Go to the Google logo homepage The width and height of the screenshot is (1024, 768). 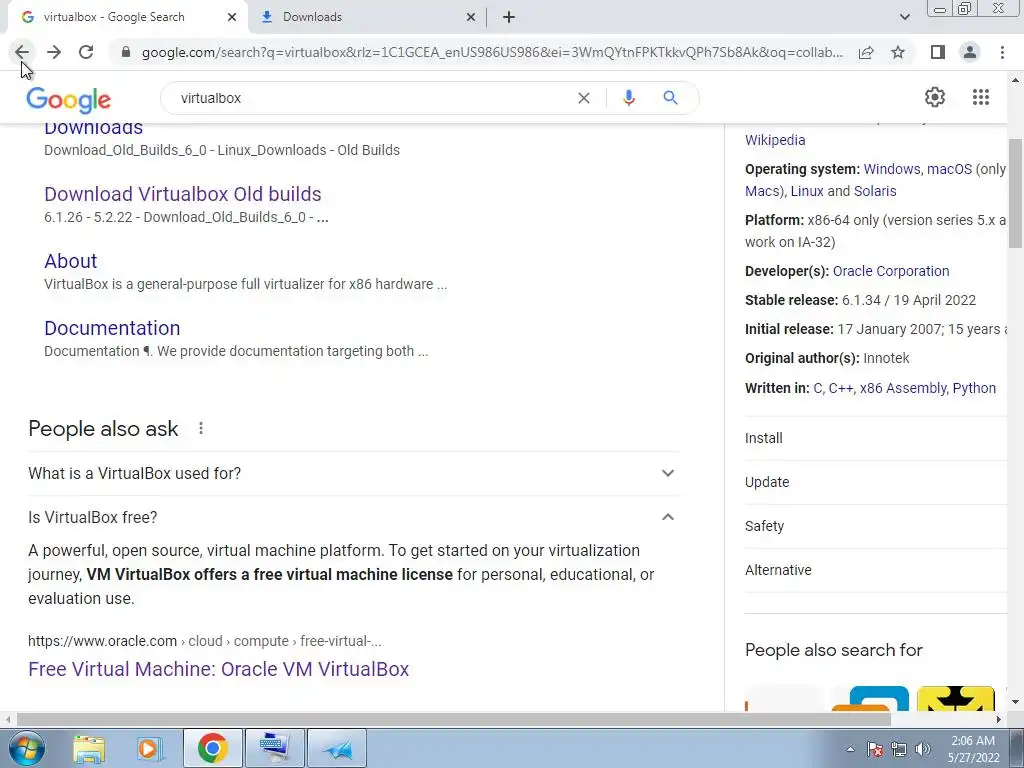(x=69, y=100)
